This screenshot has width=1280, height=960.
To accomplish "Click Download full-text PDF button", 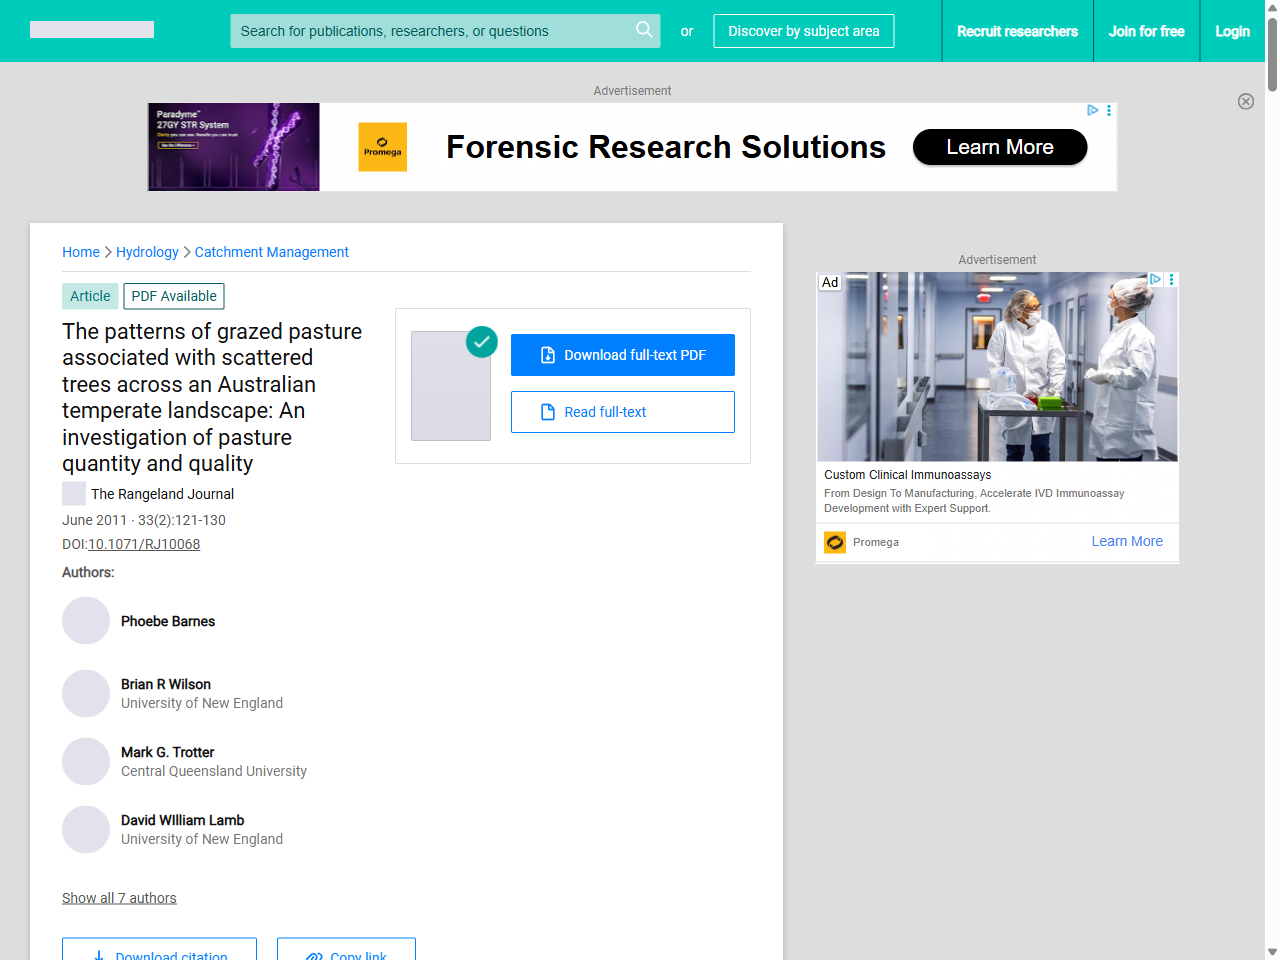I will [623, 355].
